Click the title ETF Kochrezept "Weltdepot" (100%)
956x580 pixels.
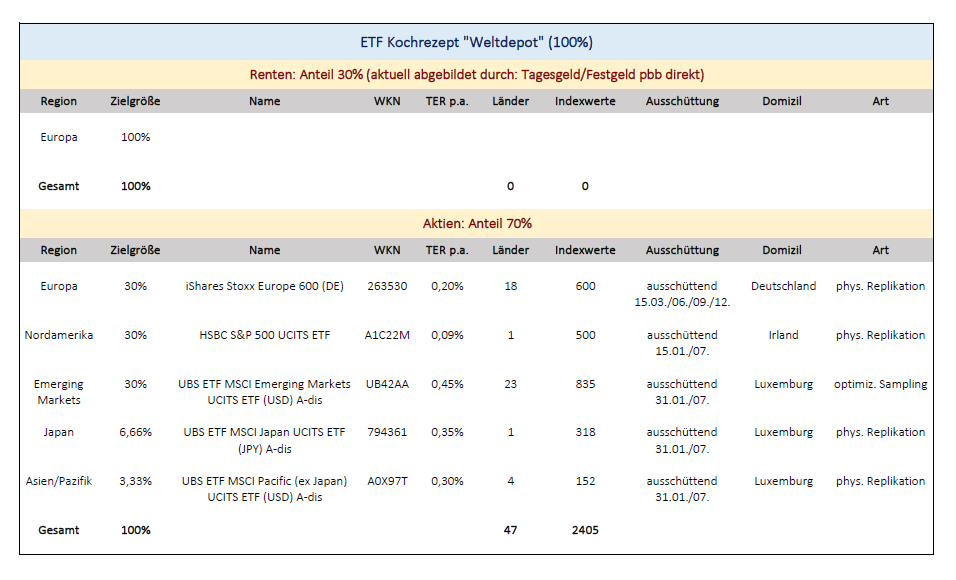(x=476, y=42)
